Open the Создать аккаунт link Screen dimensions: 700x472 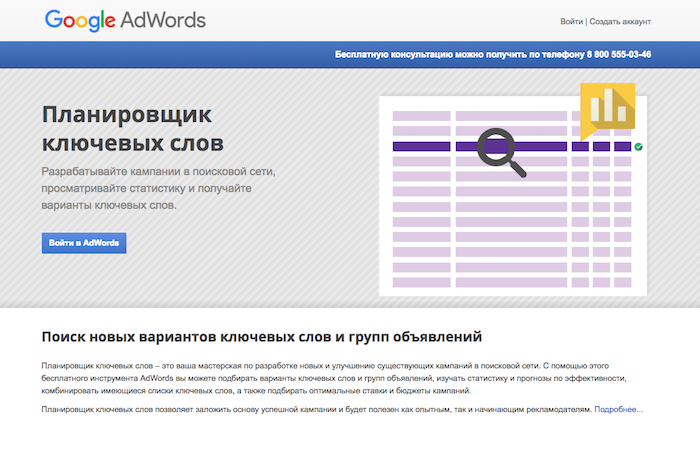pyautogui.click(x=620, y=21)
